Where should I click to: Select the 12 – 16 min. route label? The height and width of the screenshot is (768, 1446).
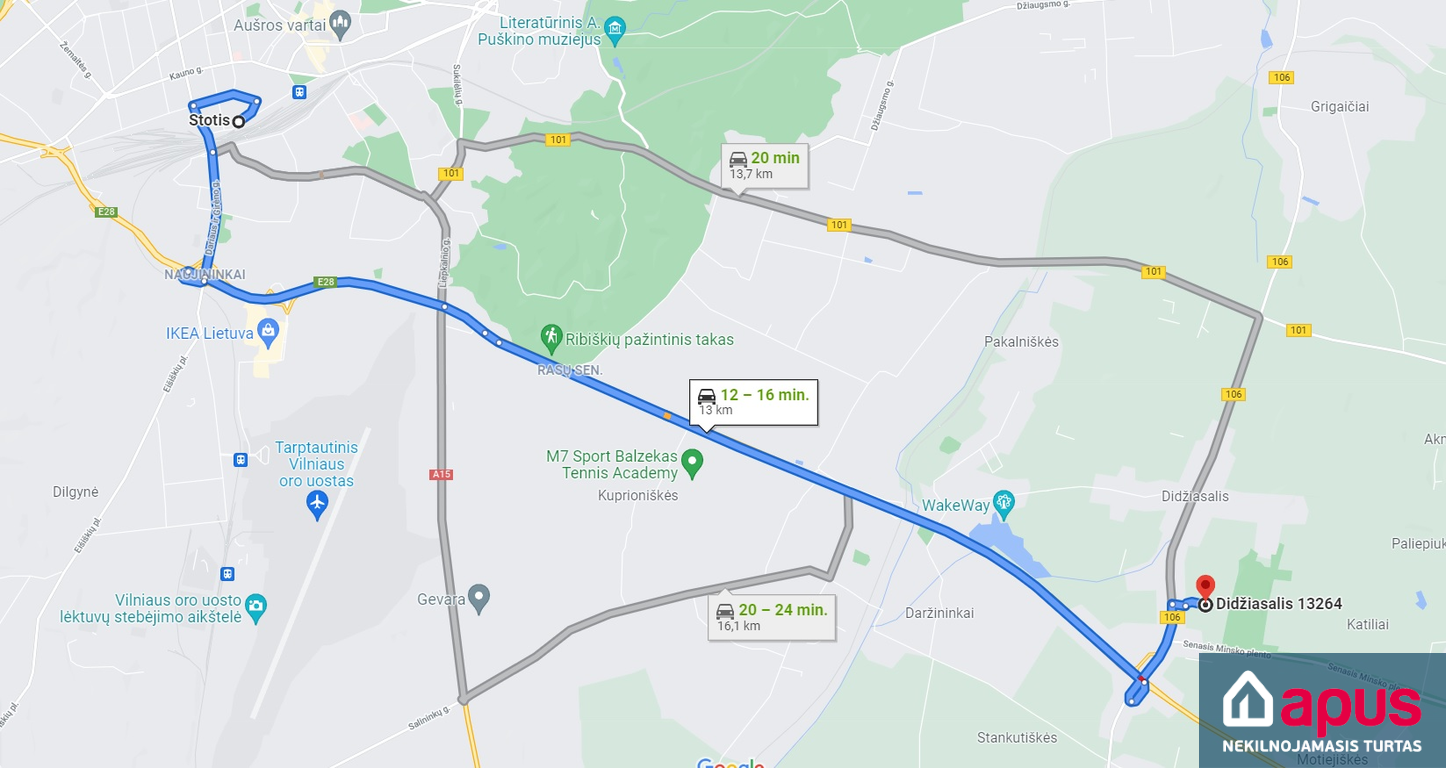(755, 402)
